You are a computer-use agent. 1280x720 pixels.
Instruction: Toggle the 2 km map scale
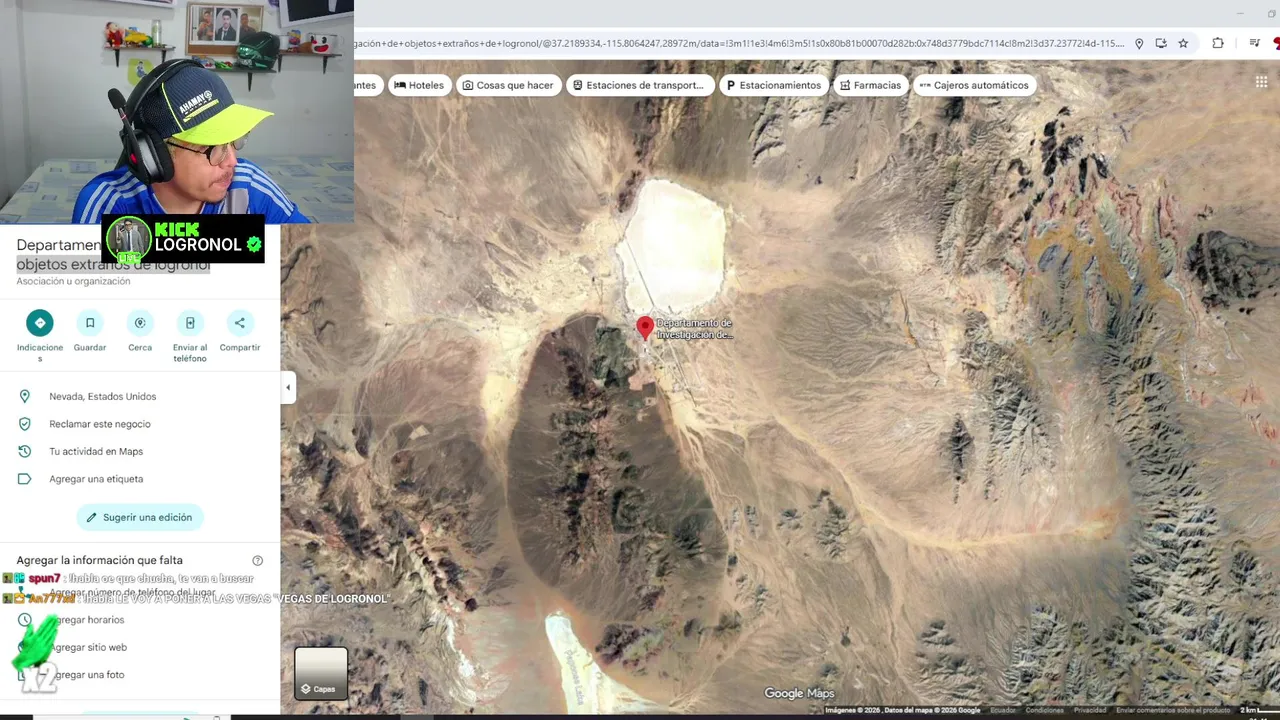tap(1258, 710)
